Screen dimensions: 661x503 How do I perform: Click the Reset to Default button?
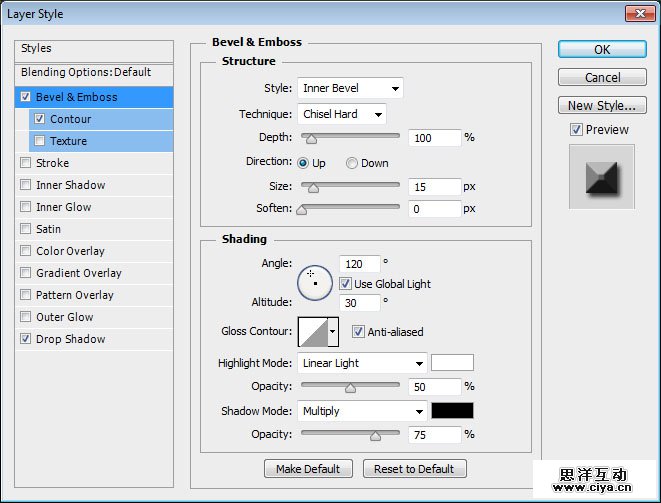(x=414, y=469)
